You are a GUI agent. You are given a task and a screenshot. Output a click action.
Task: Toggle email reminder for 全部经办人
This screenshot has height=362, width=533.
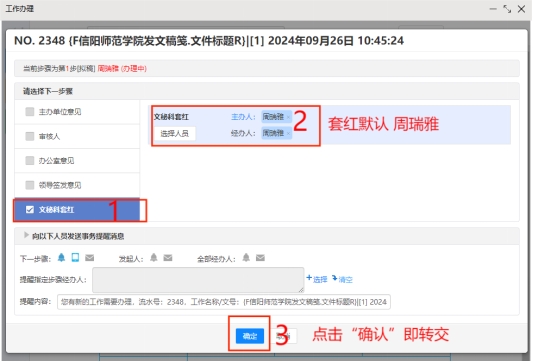click(x=260, y=258)
